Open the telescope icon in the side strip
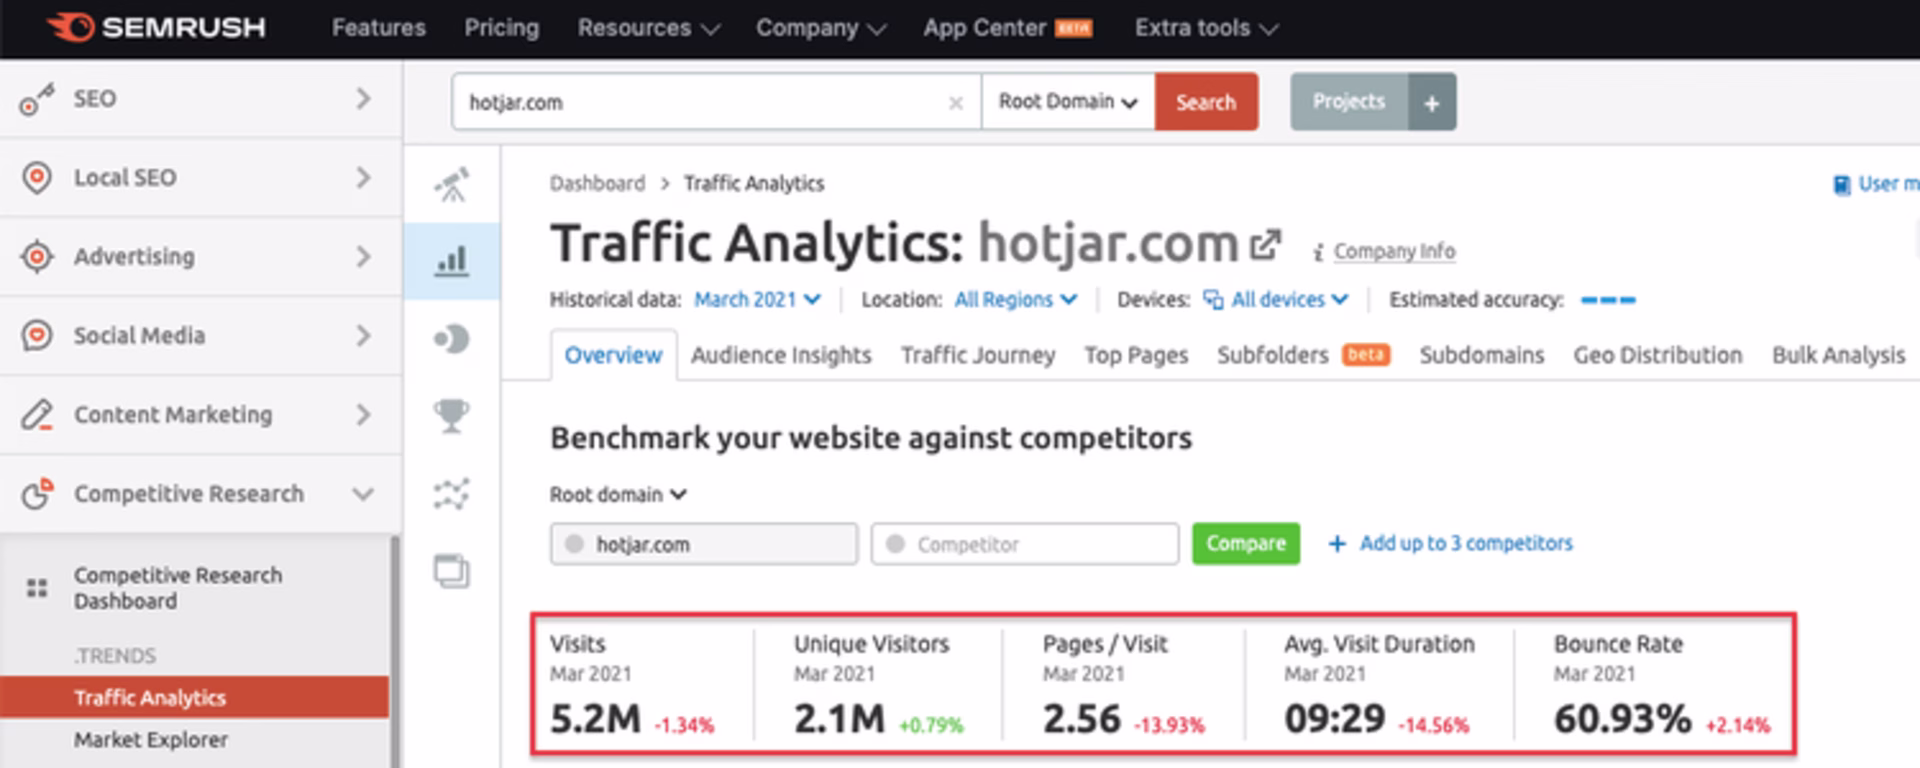The image size is (1920, 768). pos(452,185)
